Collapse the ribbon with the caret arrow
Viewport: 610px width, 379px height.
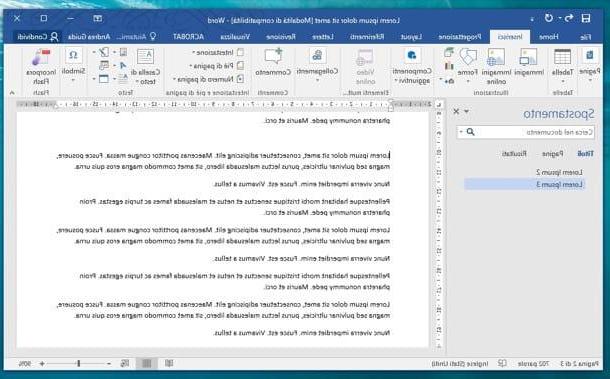(12, 93)
